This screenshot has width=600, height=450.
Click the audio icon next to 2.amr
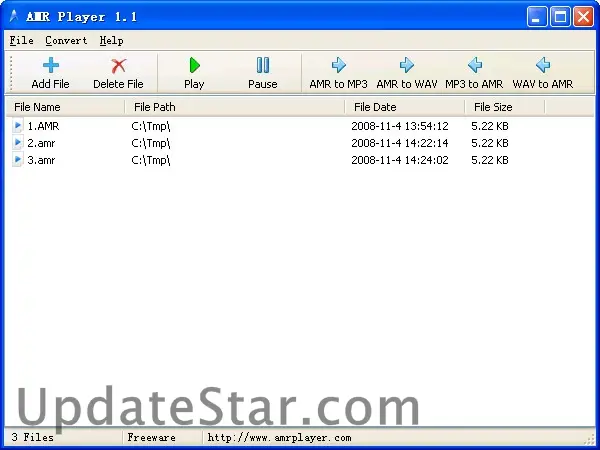pos(17,142)
